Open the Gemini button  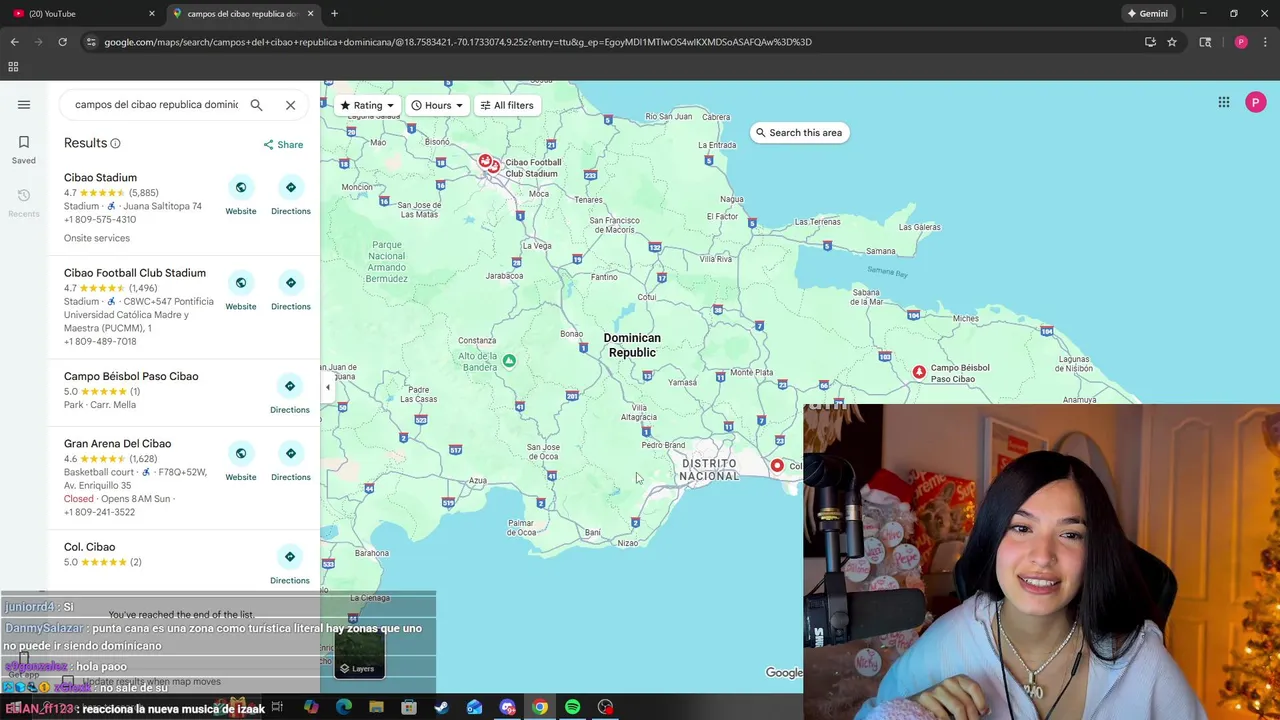click(1147, 13)
